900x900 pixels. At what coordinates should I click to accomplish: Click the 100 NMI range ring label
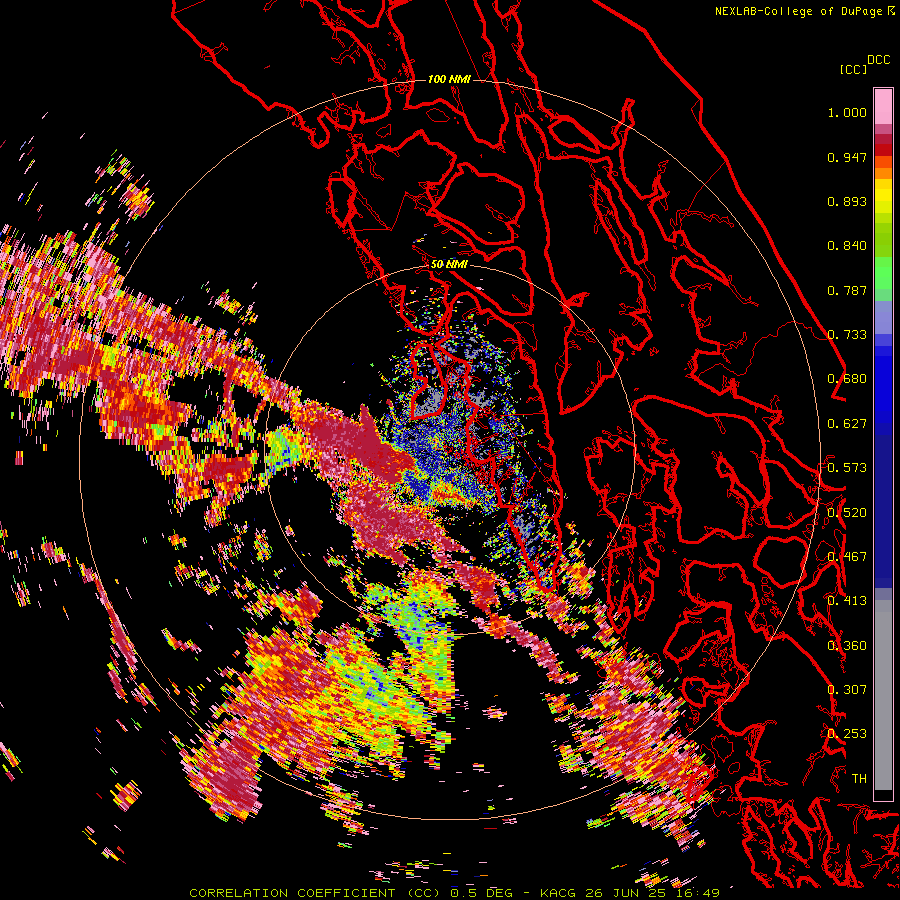tap(449, 79)
